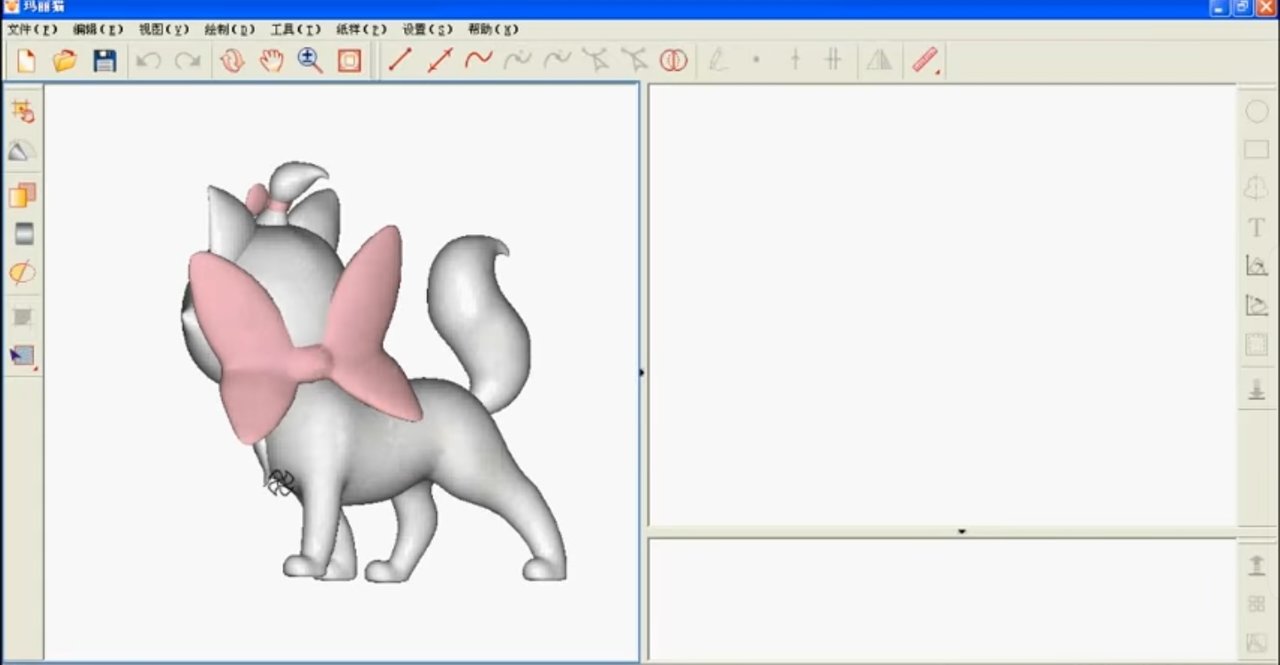
Task: Click the greyed-out point dot icon
Action: pos(756,60)
